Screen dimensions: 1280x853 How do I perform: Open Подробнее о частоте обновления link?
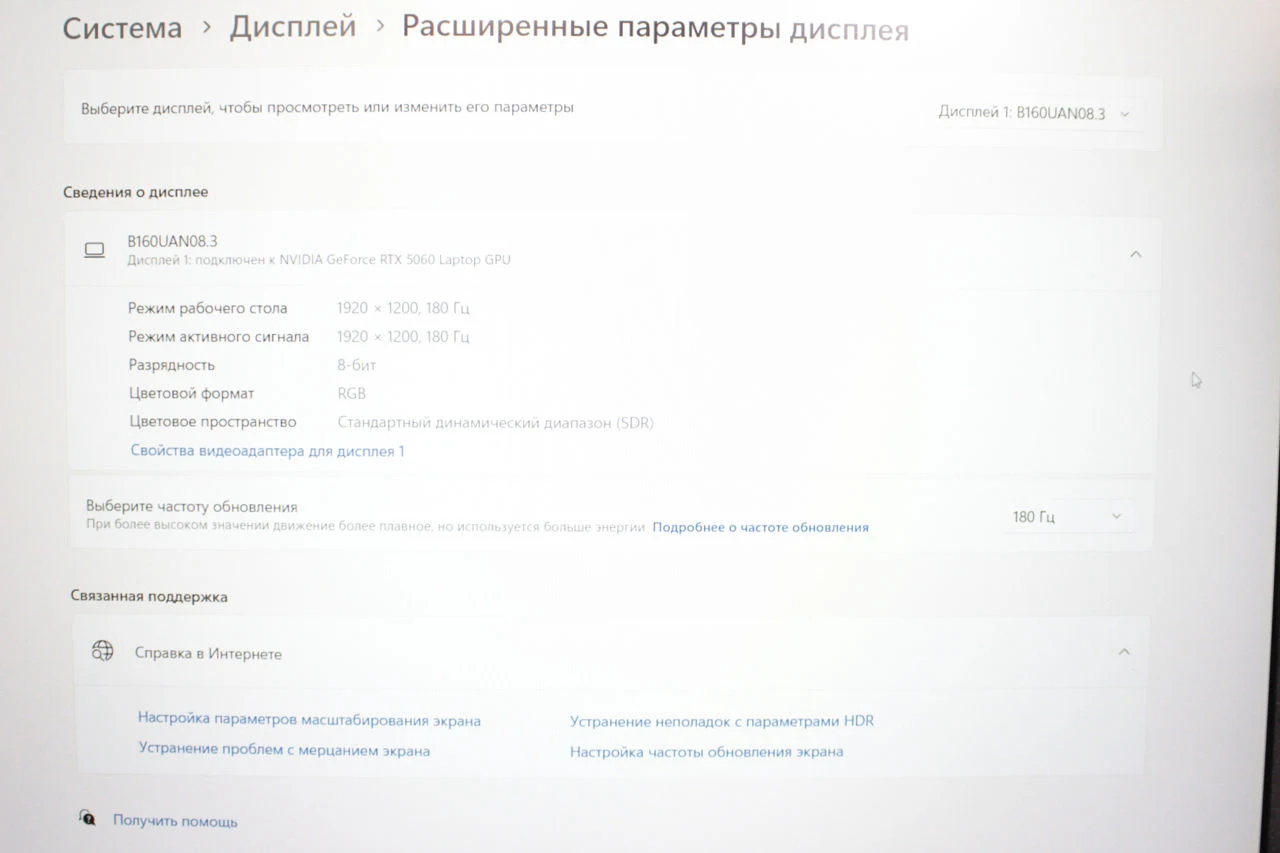pos(760,527)
